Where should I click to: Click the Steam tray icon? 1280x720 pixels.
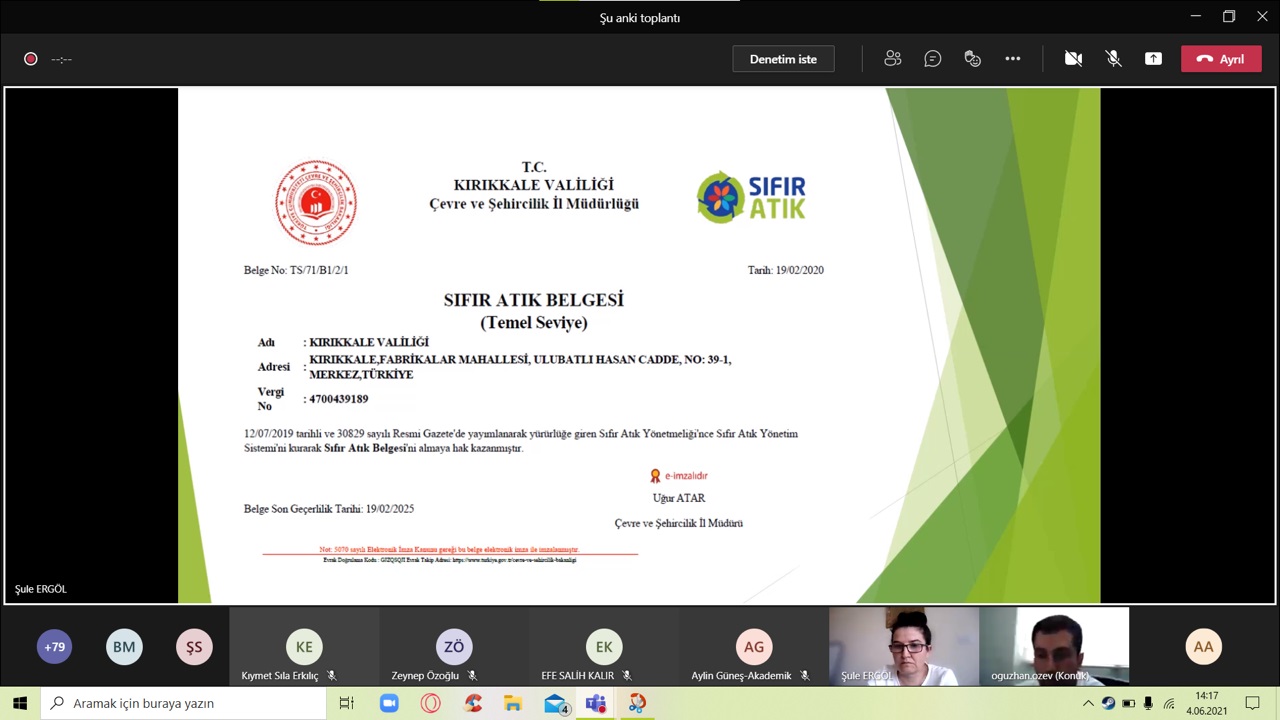click(x=1108, y=704)
